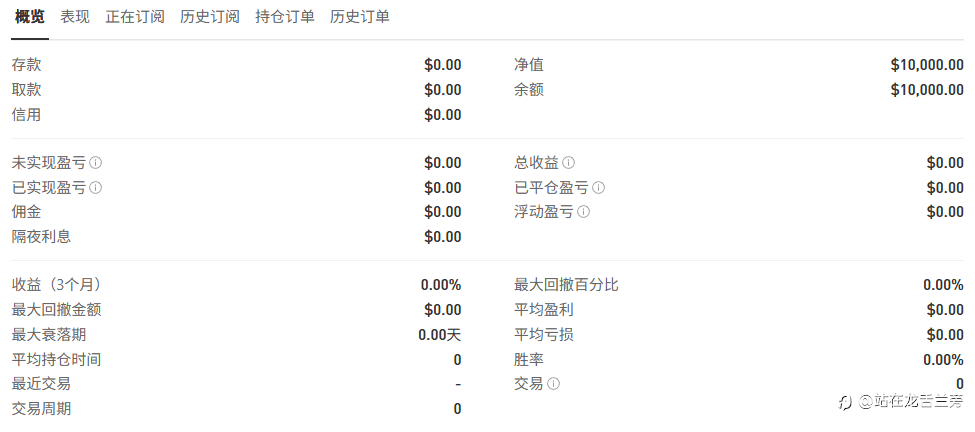
Task: Click the 净值 amount $10,000.00
Action: pos(927,65)
